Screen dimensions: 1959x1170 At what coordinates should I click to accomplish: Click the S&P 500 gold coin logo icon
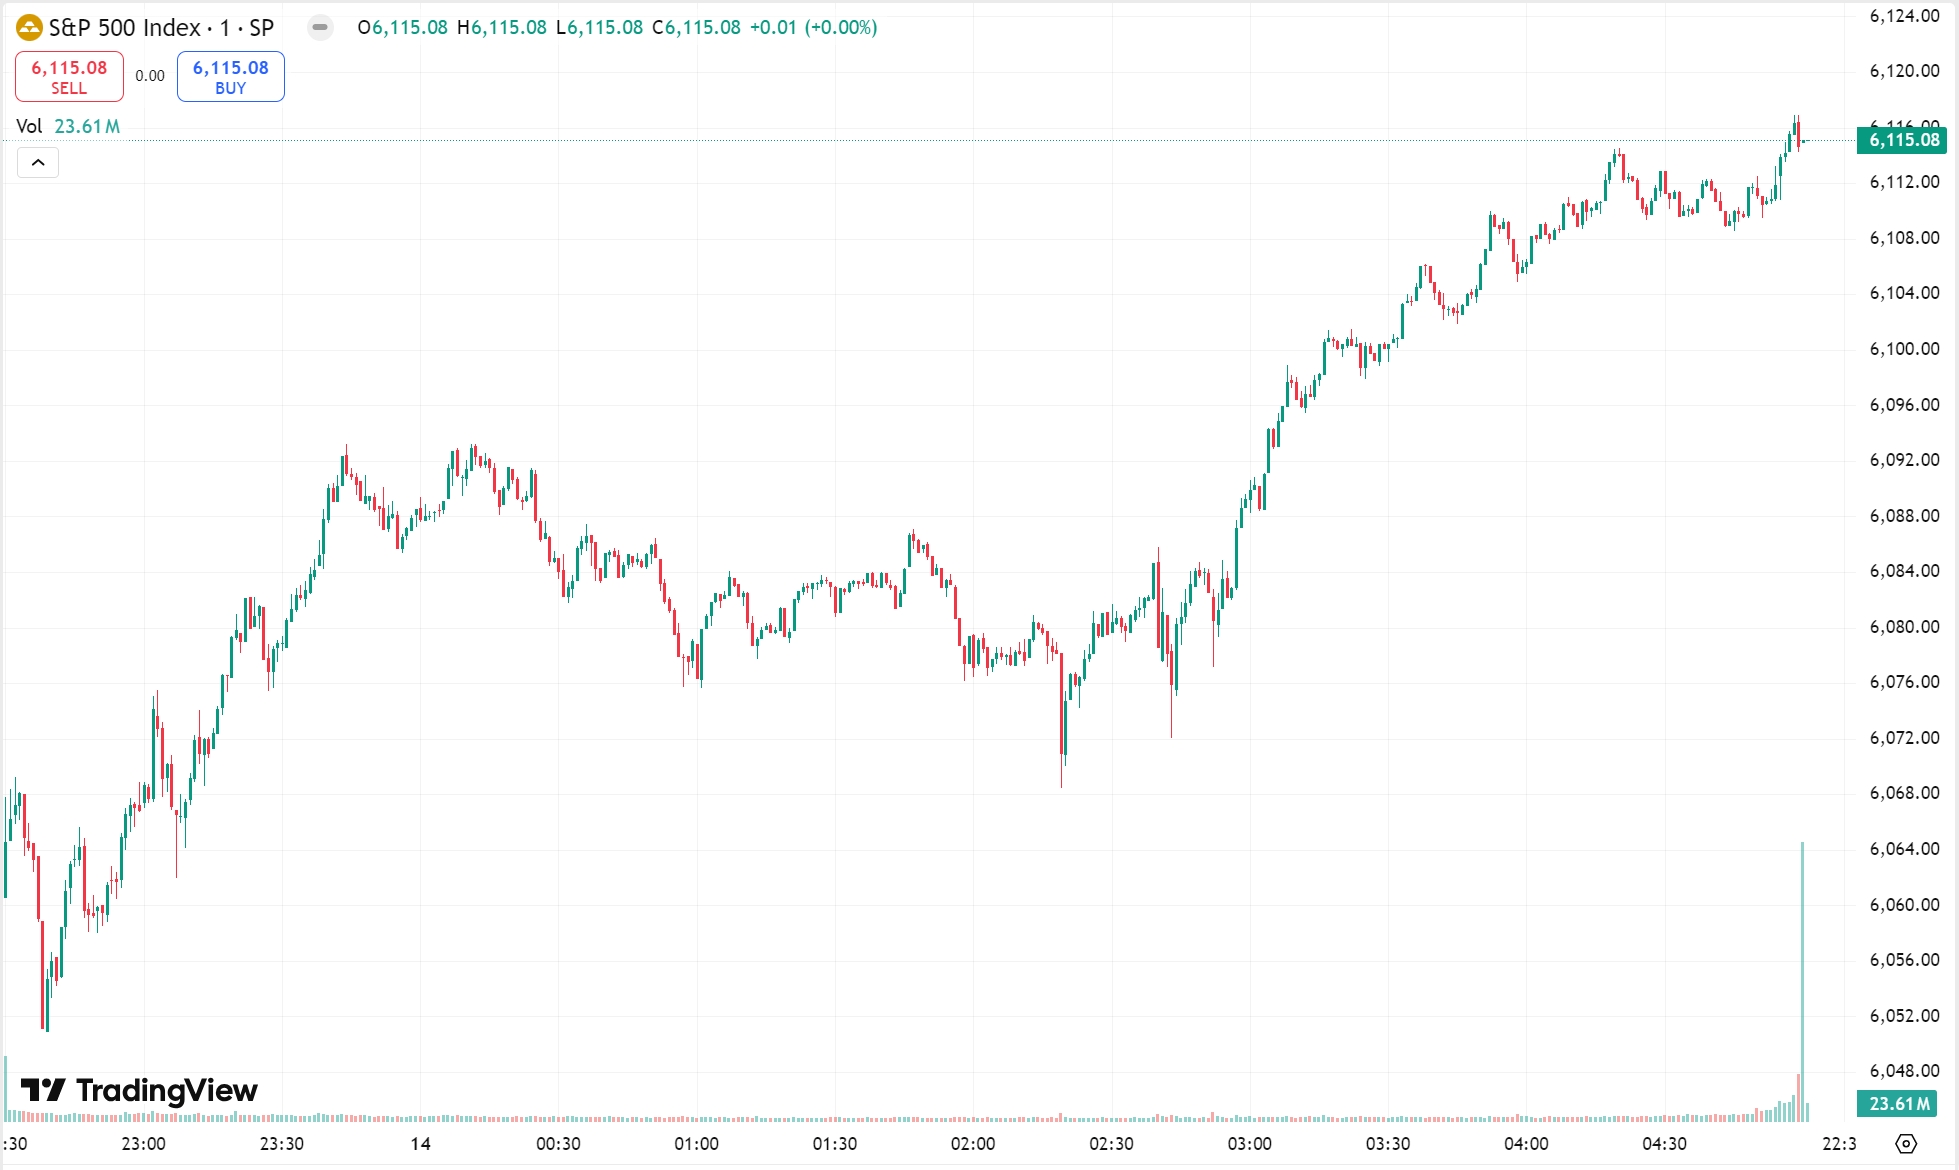click(30, 28)
